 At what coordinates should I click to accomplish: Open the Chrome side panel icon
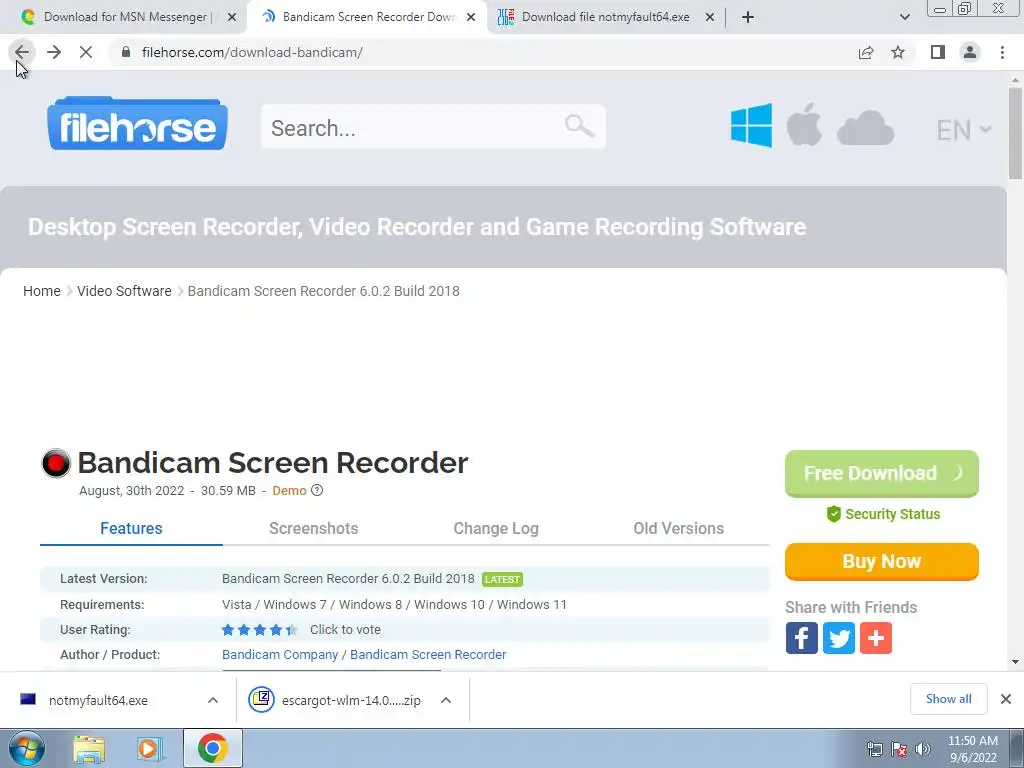[938, 52]
